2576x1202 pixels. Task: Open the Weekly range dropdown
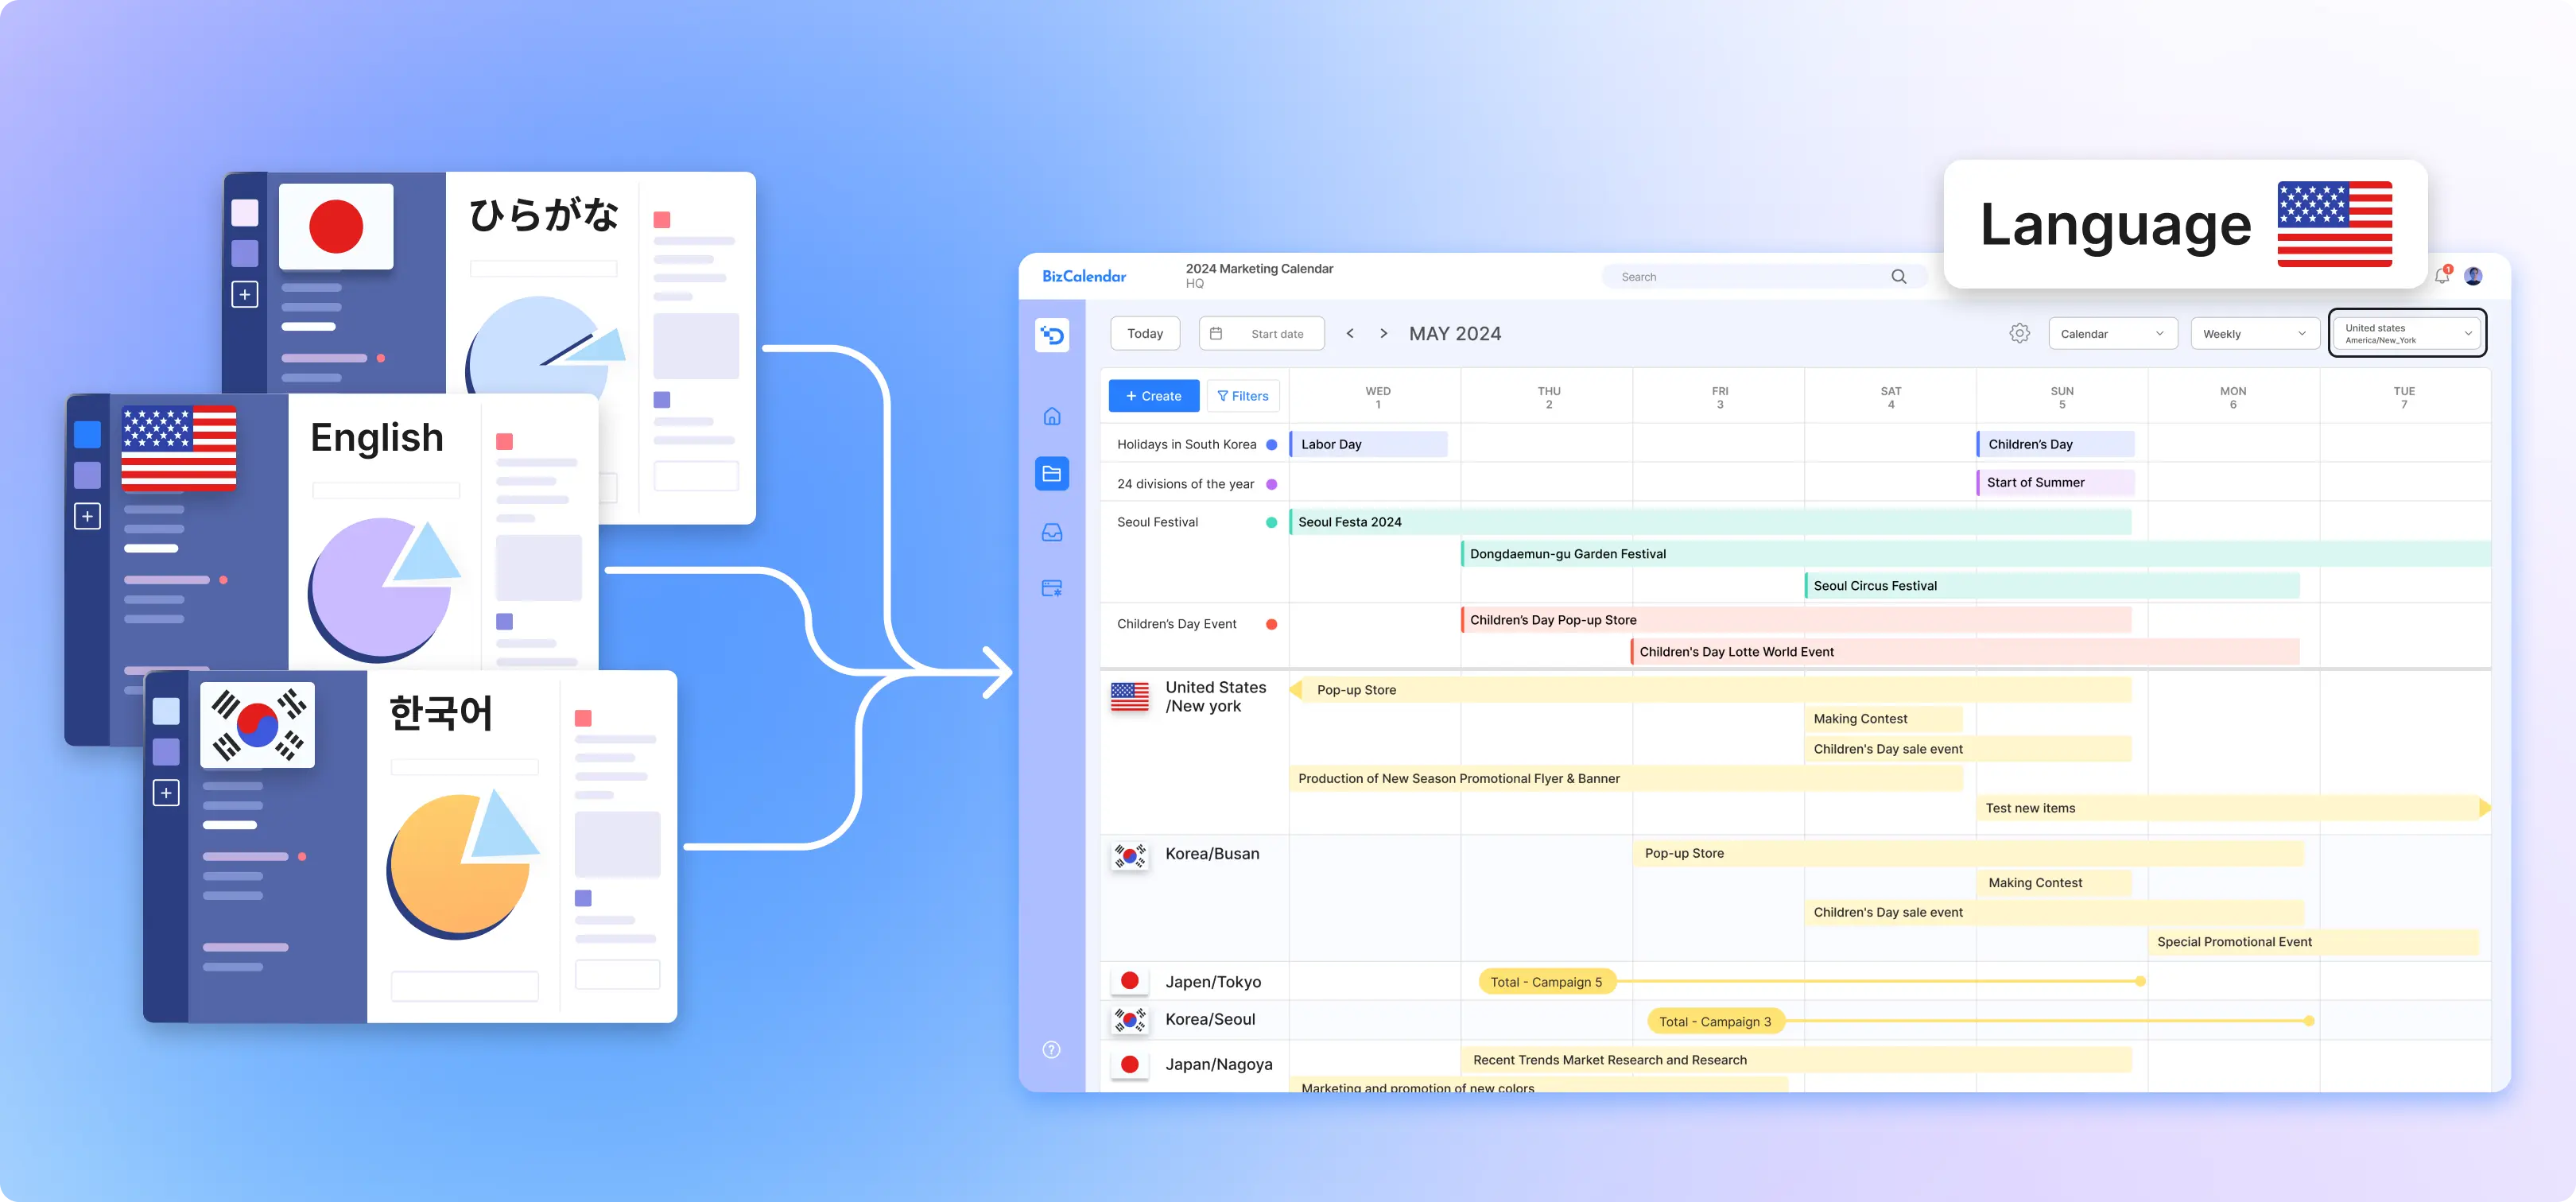(x=2254, y=334)
